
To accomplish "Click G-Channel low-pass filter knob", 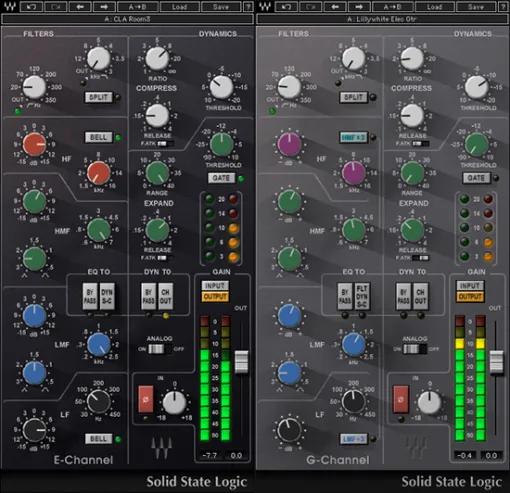I will pos(354,58).
